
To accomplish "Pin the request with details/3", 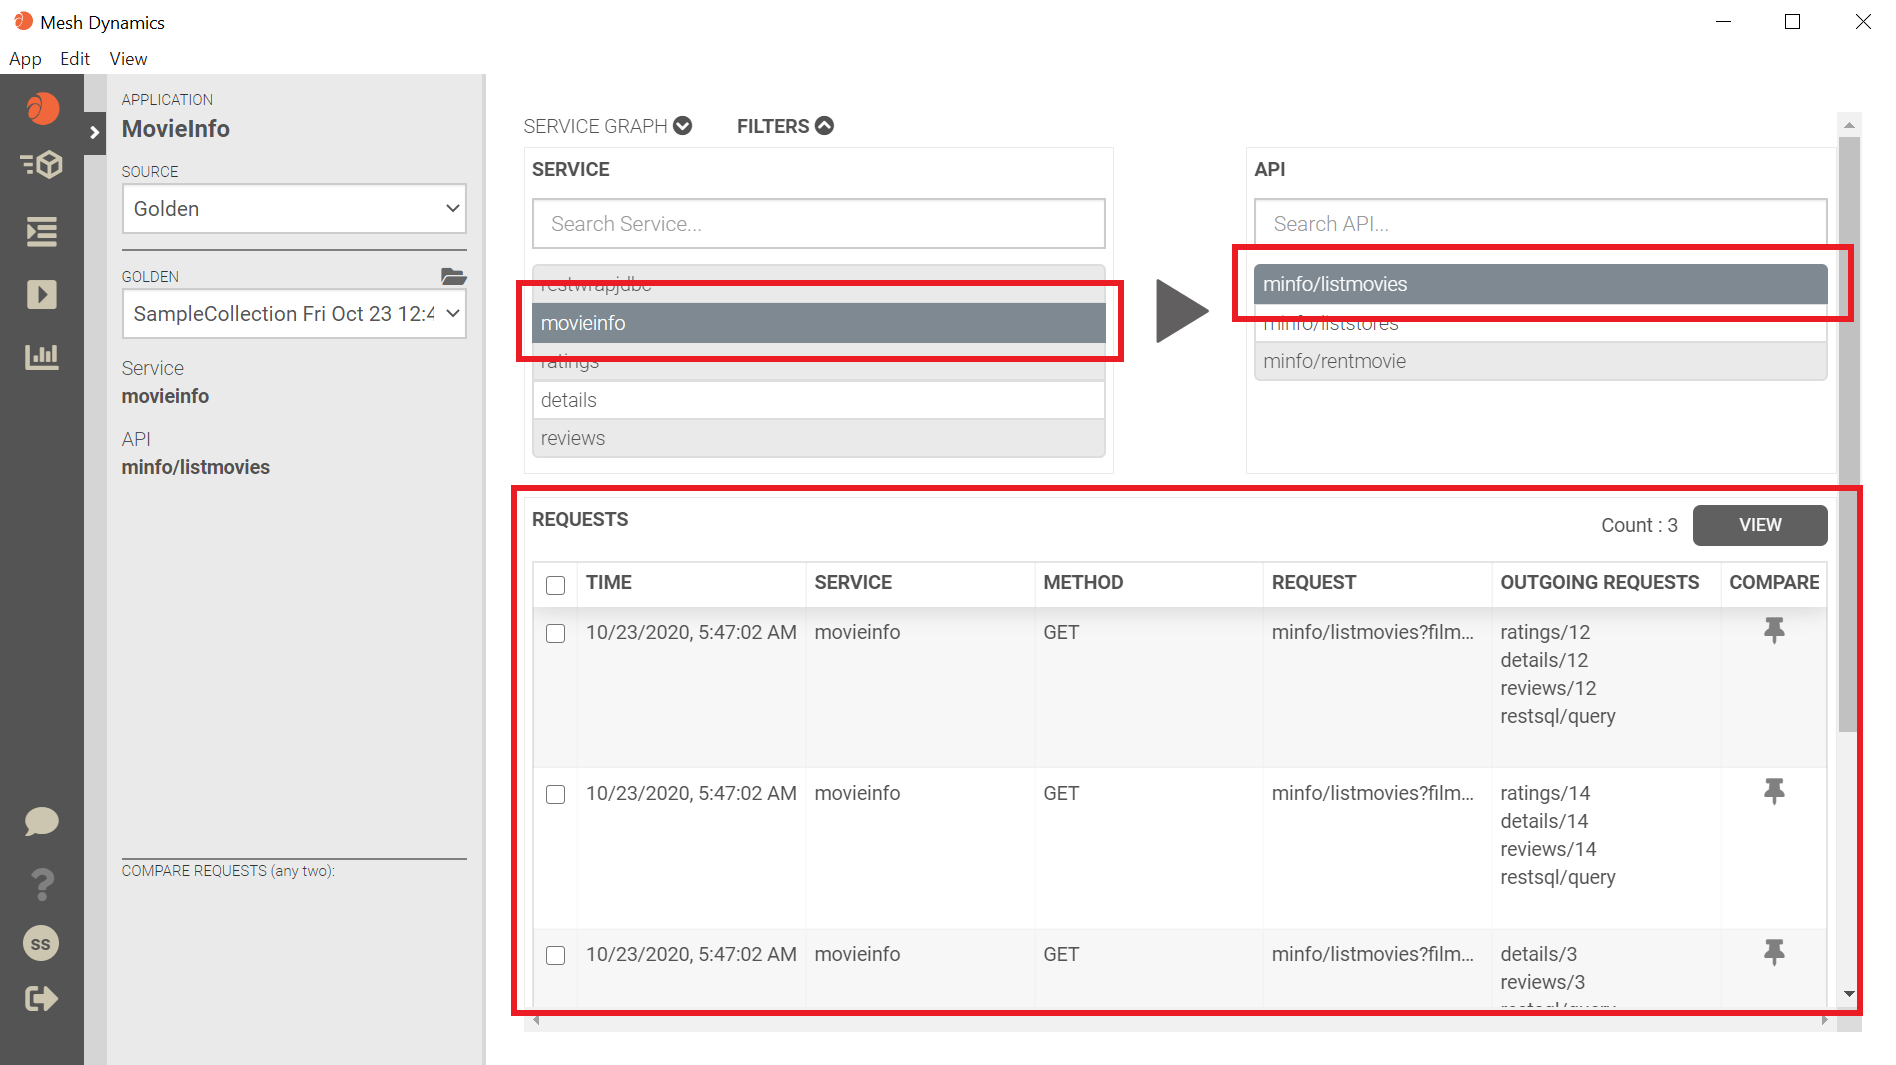I will [x=1774, y=953].
